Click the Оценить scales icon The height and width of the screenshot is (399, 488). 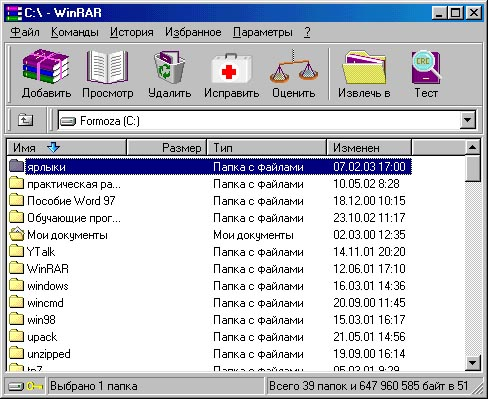294,67
